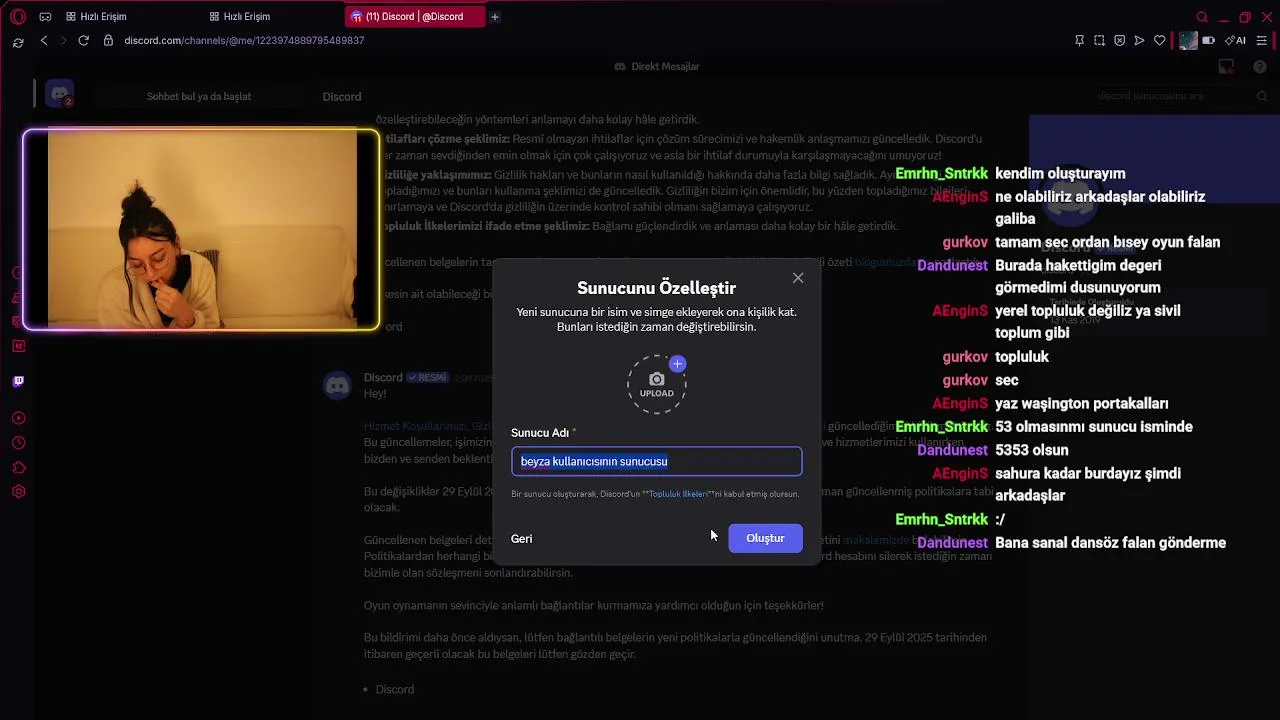Click the profile wallpaper thumbnail in toolbar
The image size is (1280, 720).
[x=1188, y=41]
